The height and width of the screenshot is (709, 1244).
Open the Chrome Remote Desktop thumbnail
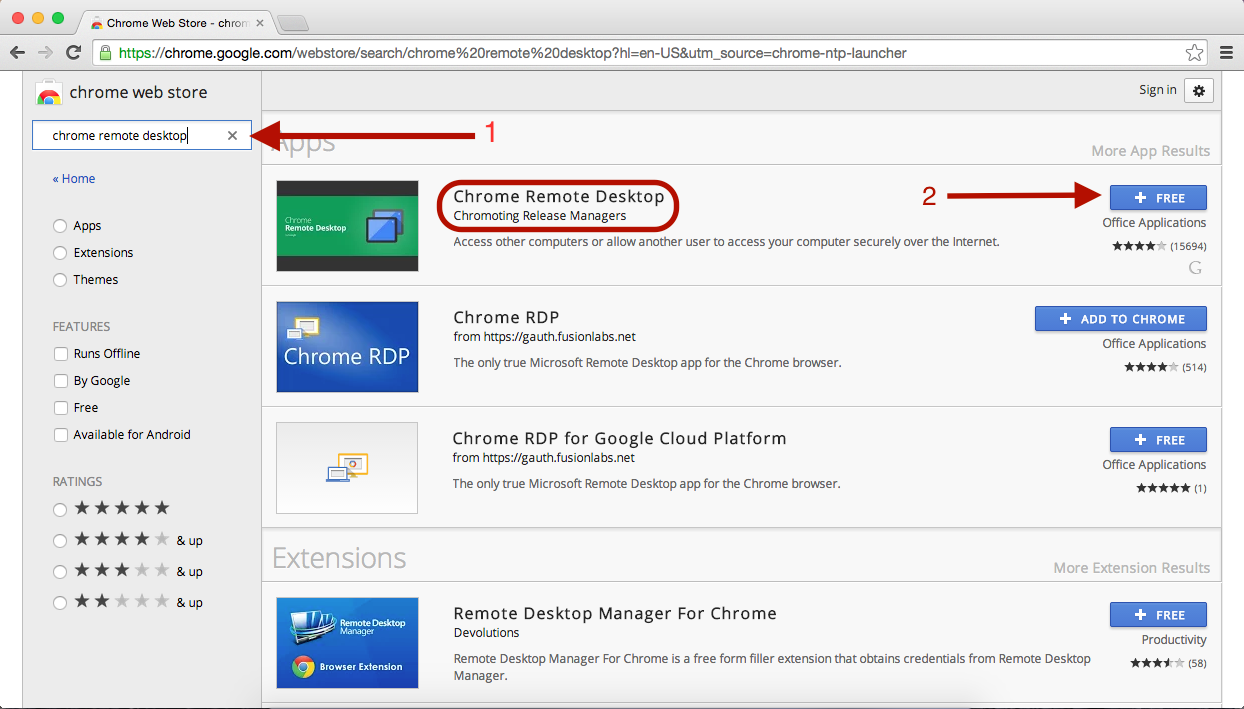click(x=347, y=226)
